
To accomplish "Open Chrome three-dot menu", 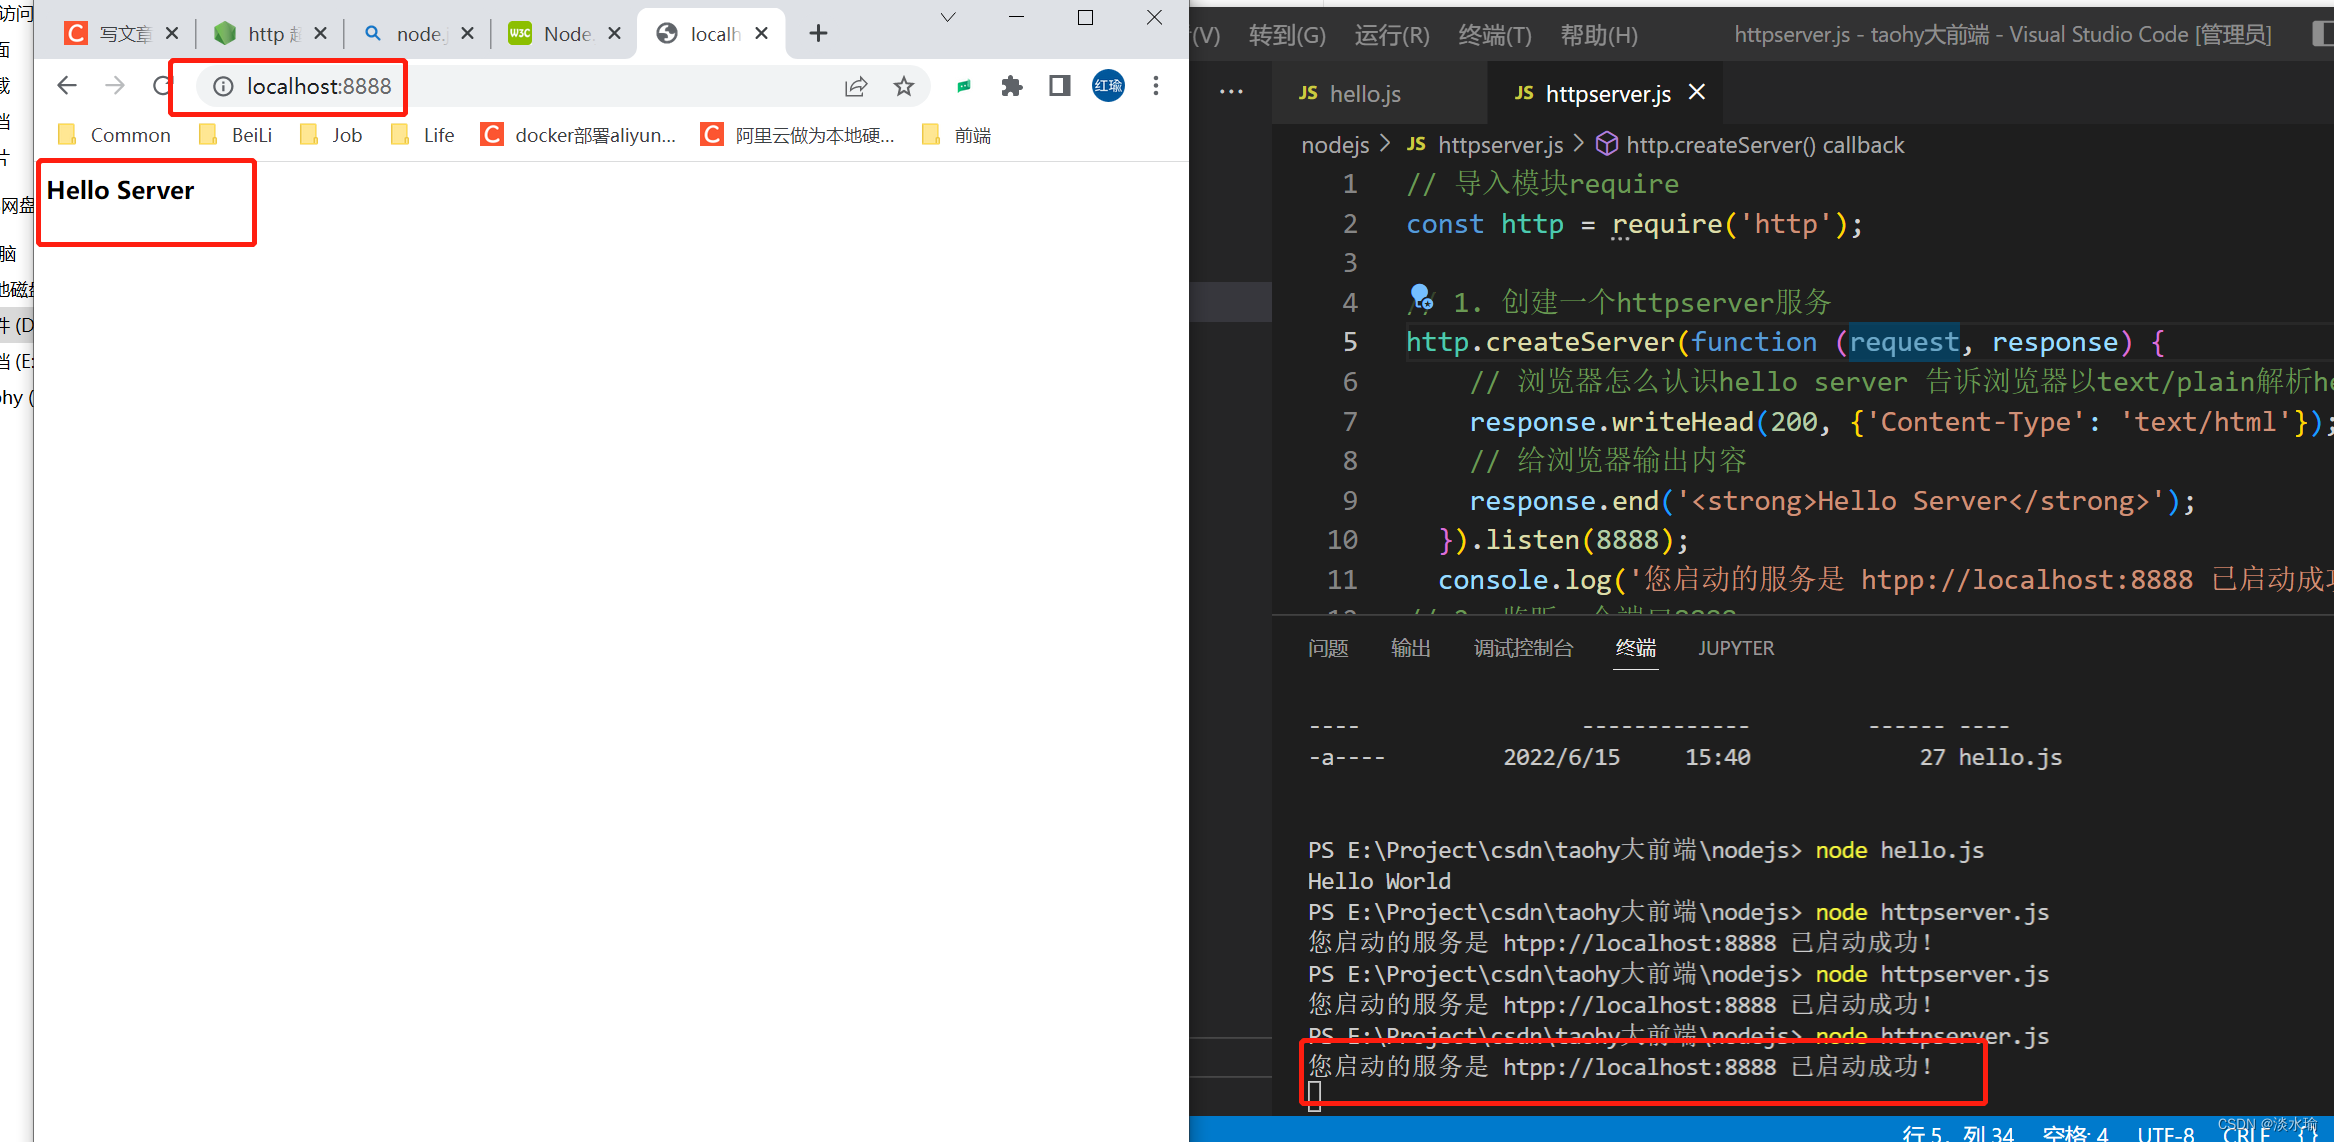I will pyautogui.click(x=1156, y=86).
